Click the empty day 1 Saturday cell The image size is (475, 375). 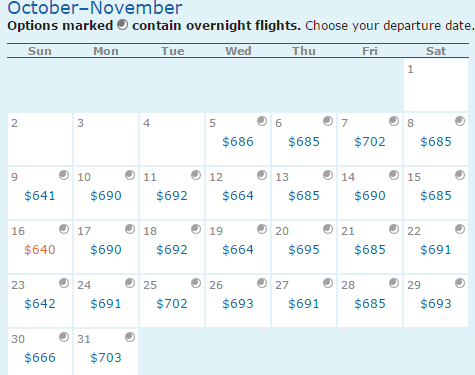tap(436, 85)
